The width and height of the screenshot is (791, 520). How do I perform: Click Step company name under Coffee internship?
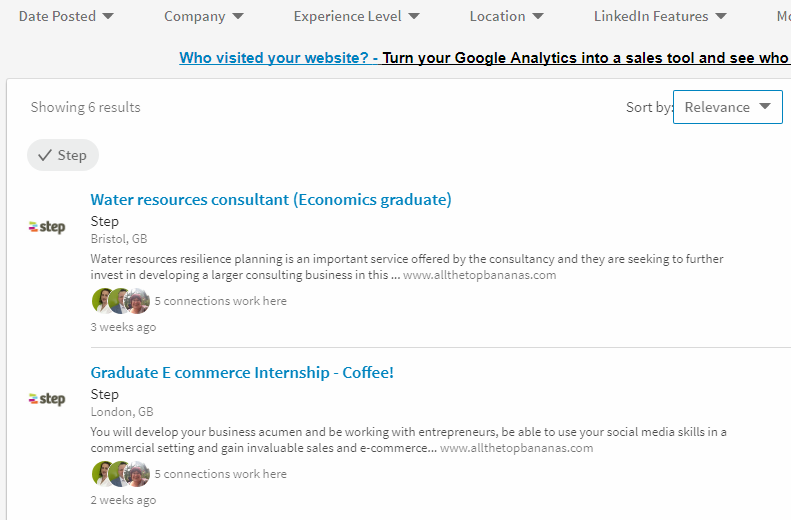(x=105, y=394)
